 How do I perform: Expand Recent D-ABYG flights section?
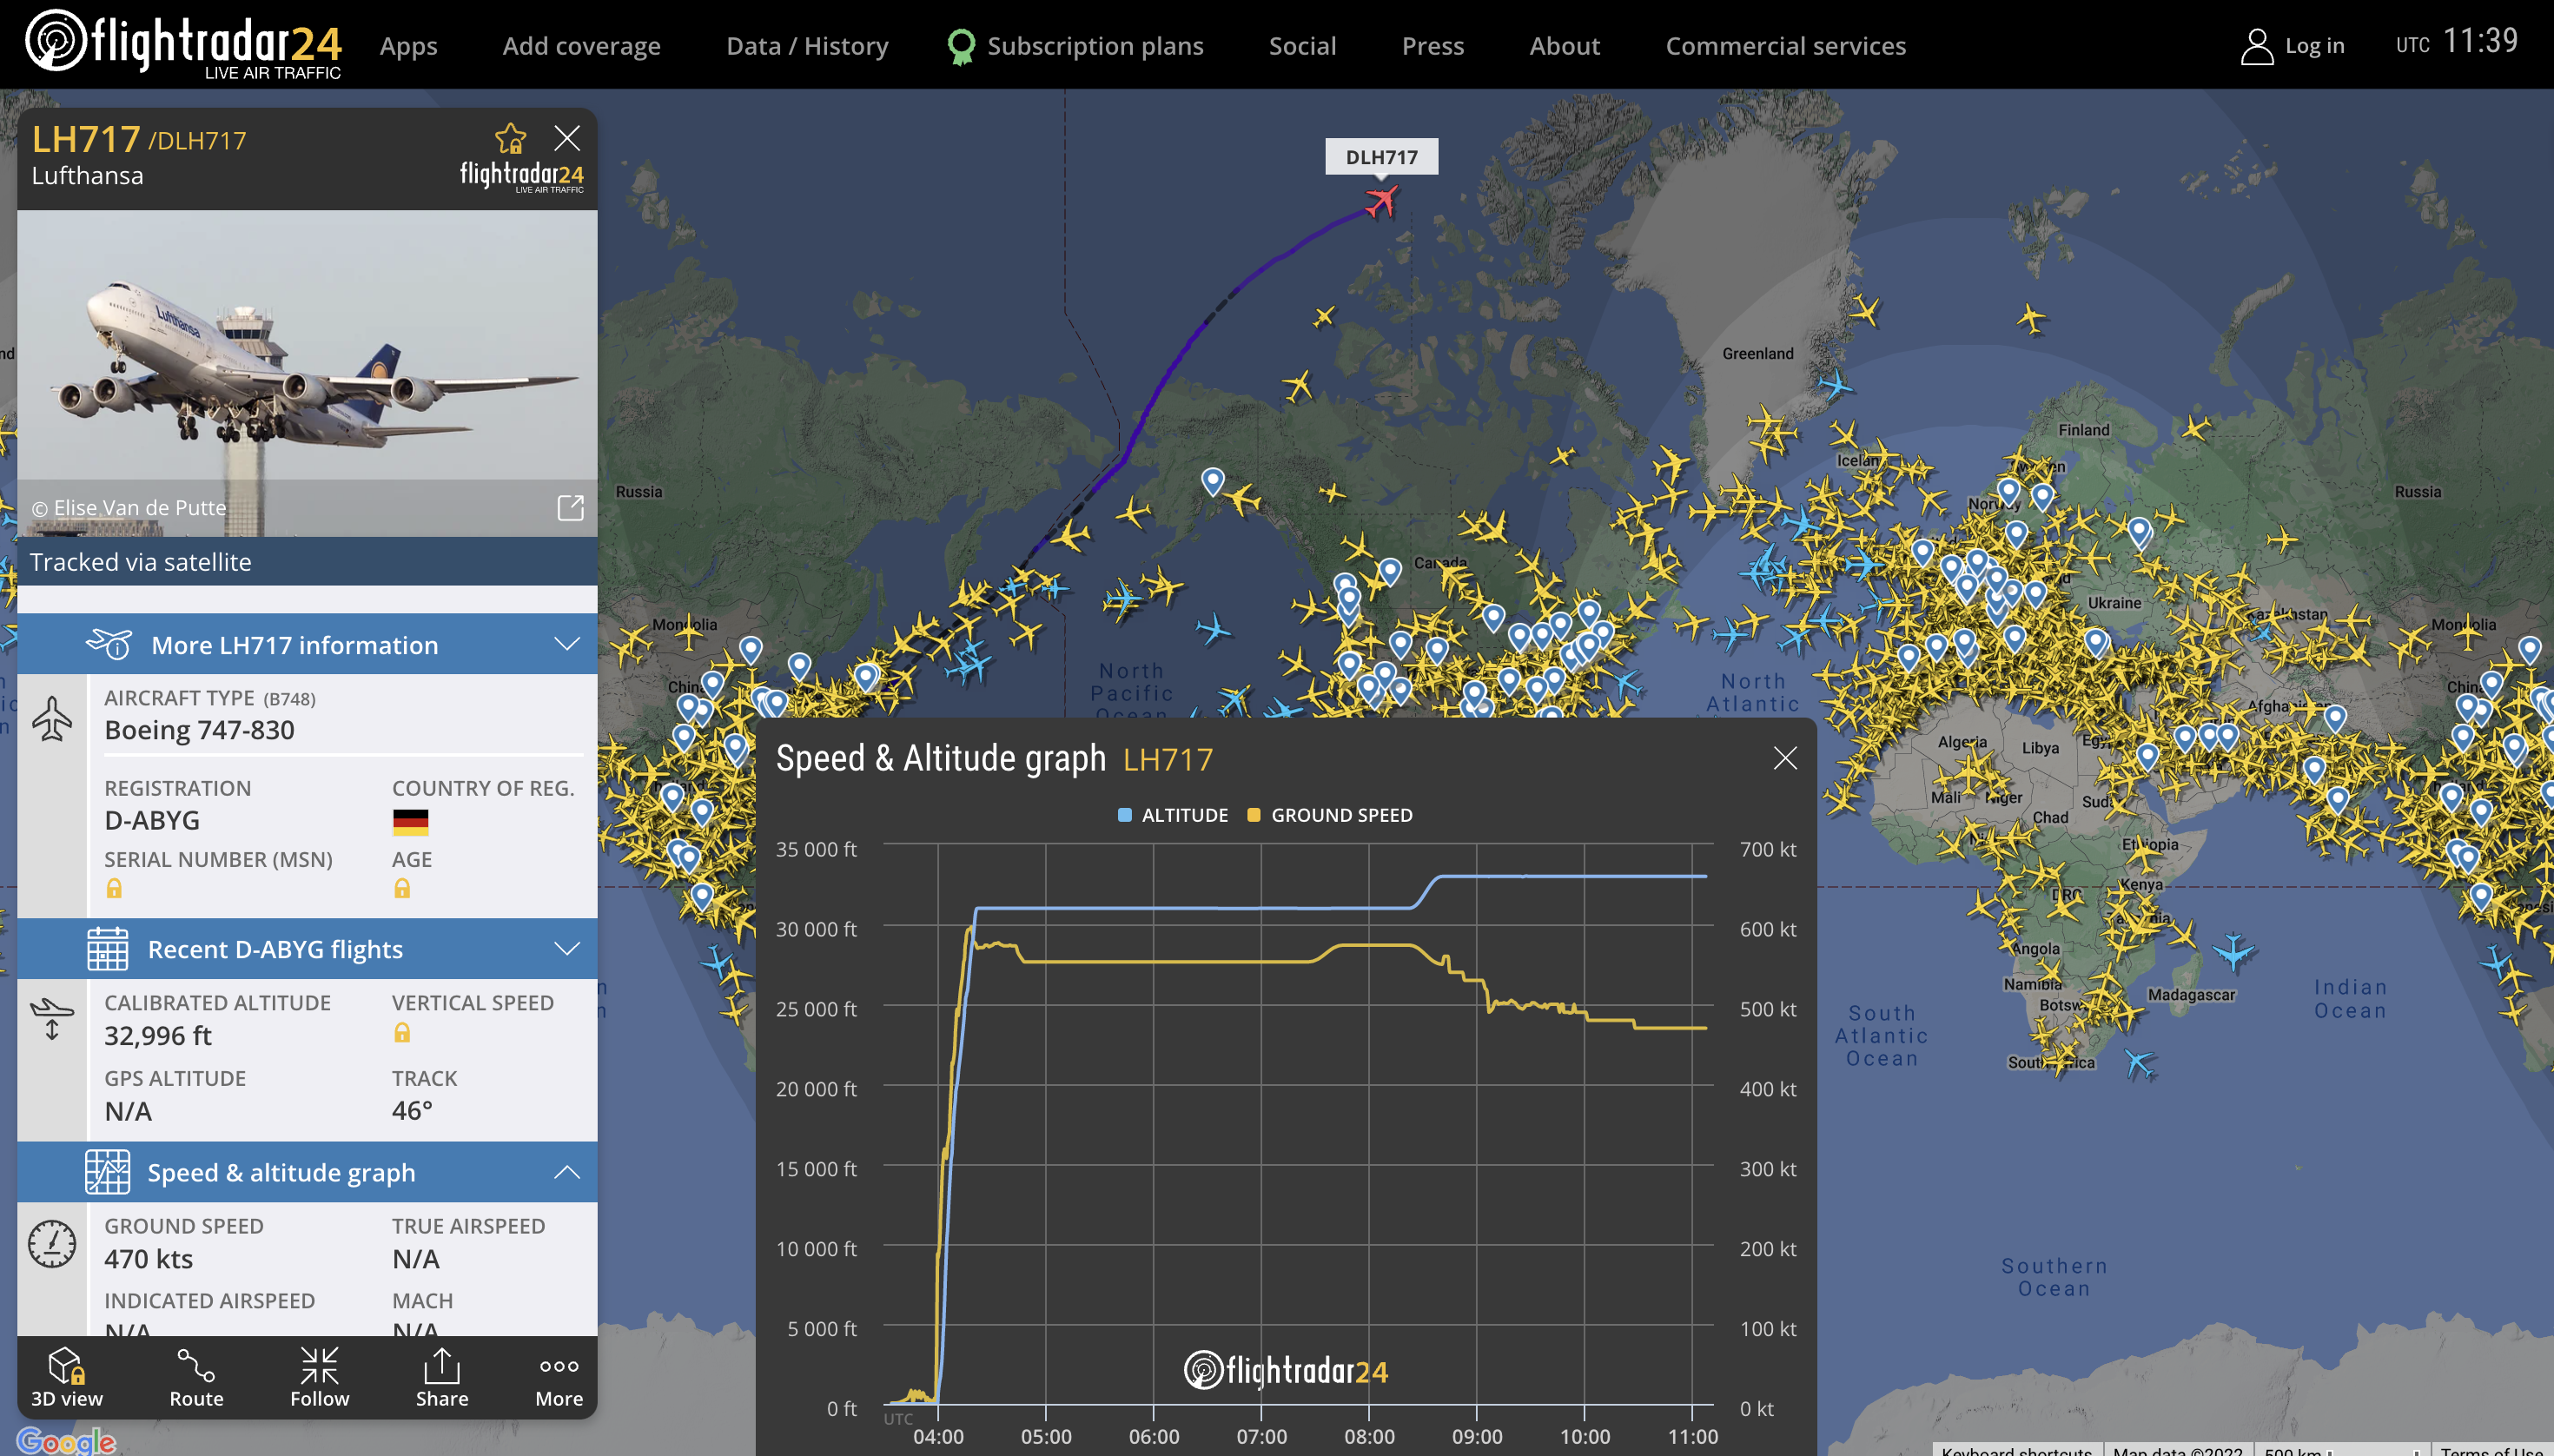[307, 949]
